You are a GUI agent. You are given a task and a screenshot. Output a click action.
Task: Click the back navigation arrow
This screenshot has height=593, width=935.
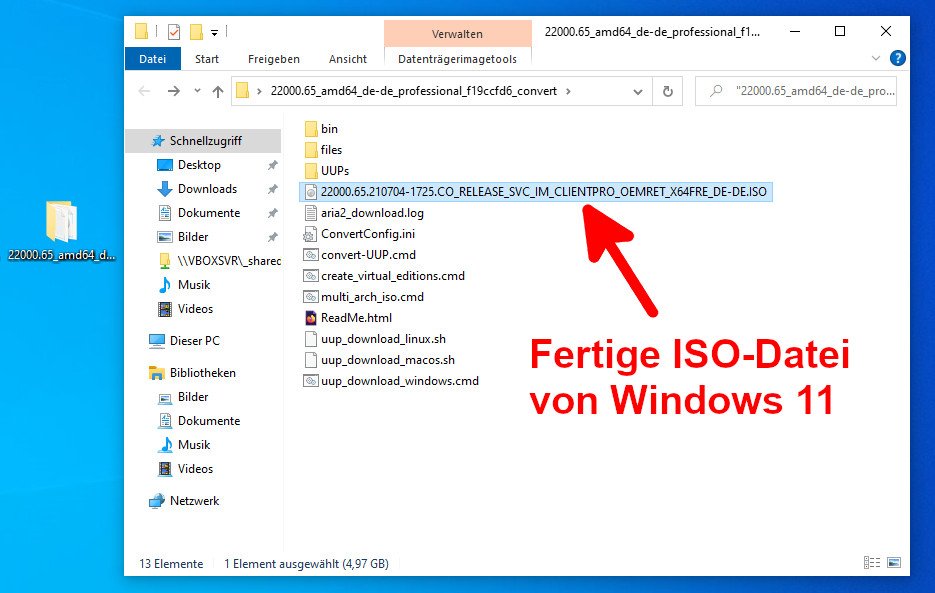click(x=145, y=91)
